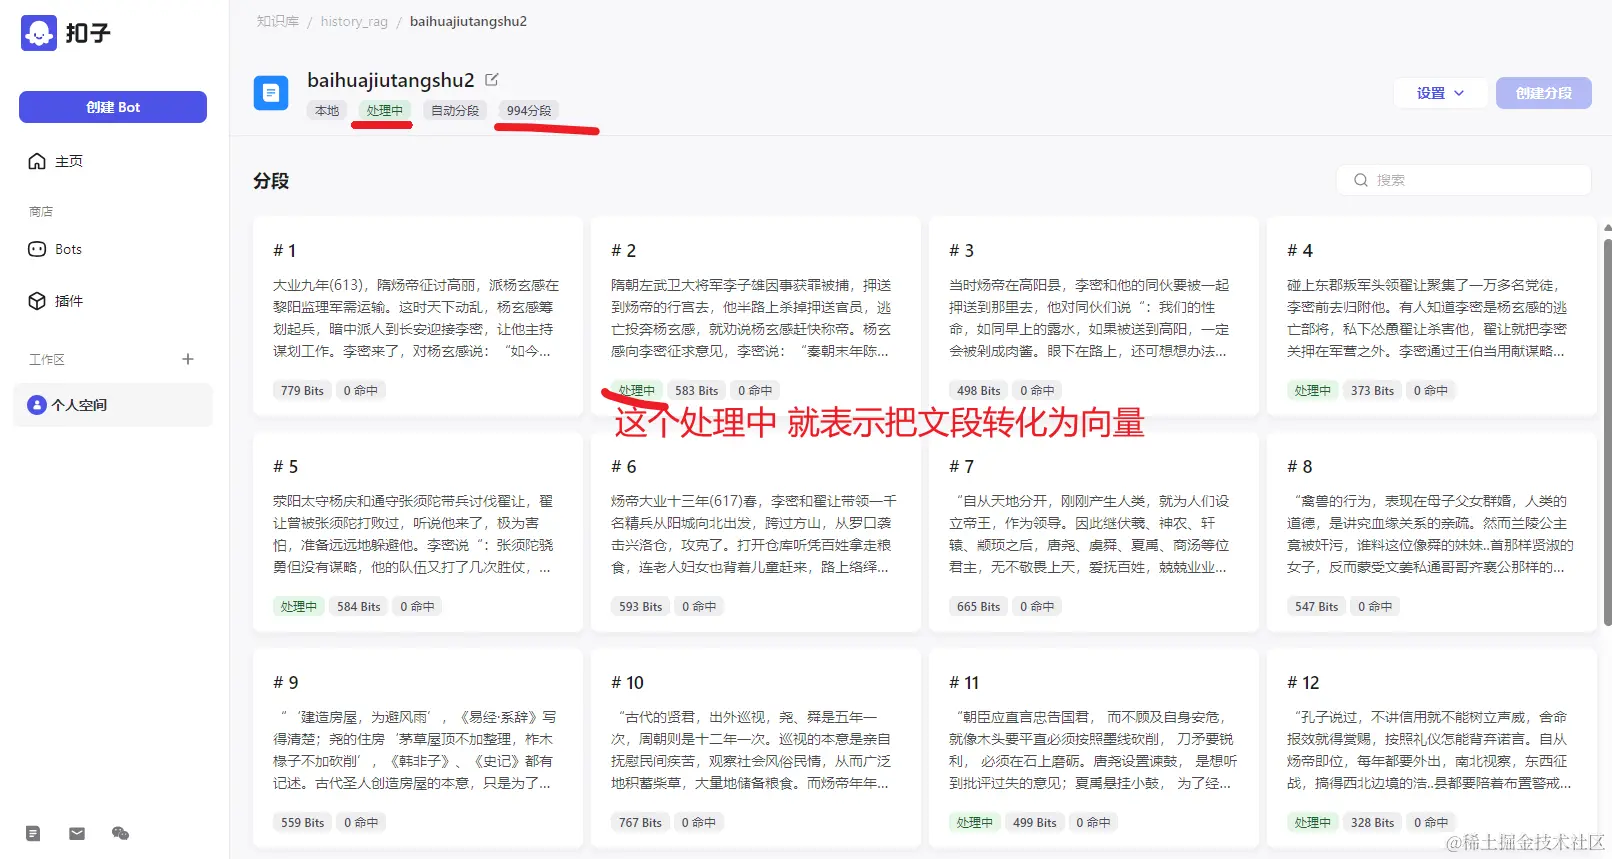This screenshot has width=1612, height=859.
Task: Click the 扣子 logo icon
Action: tap(39, 33)
